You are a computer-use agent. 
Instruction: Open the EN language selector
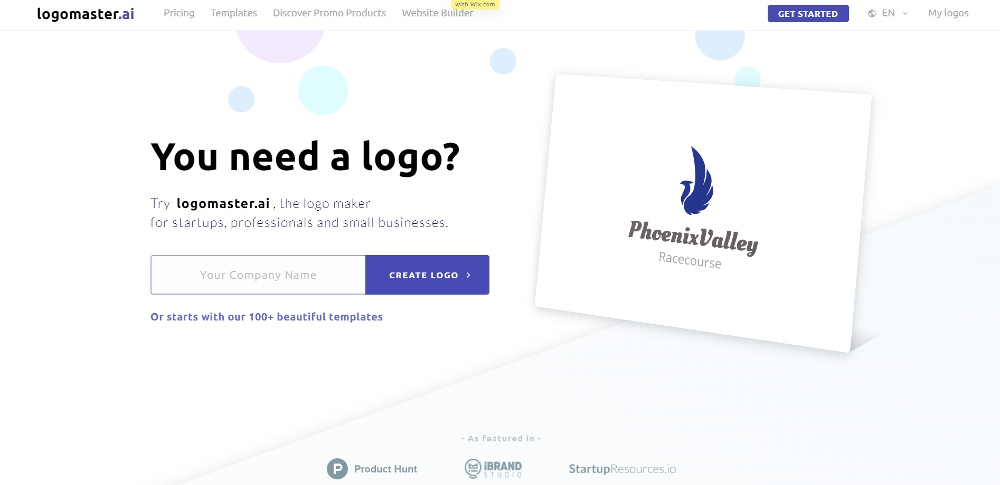888,13
